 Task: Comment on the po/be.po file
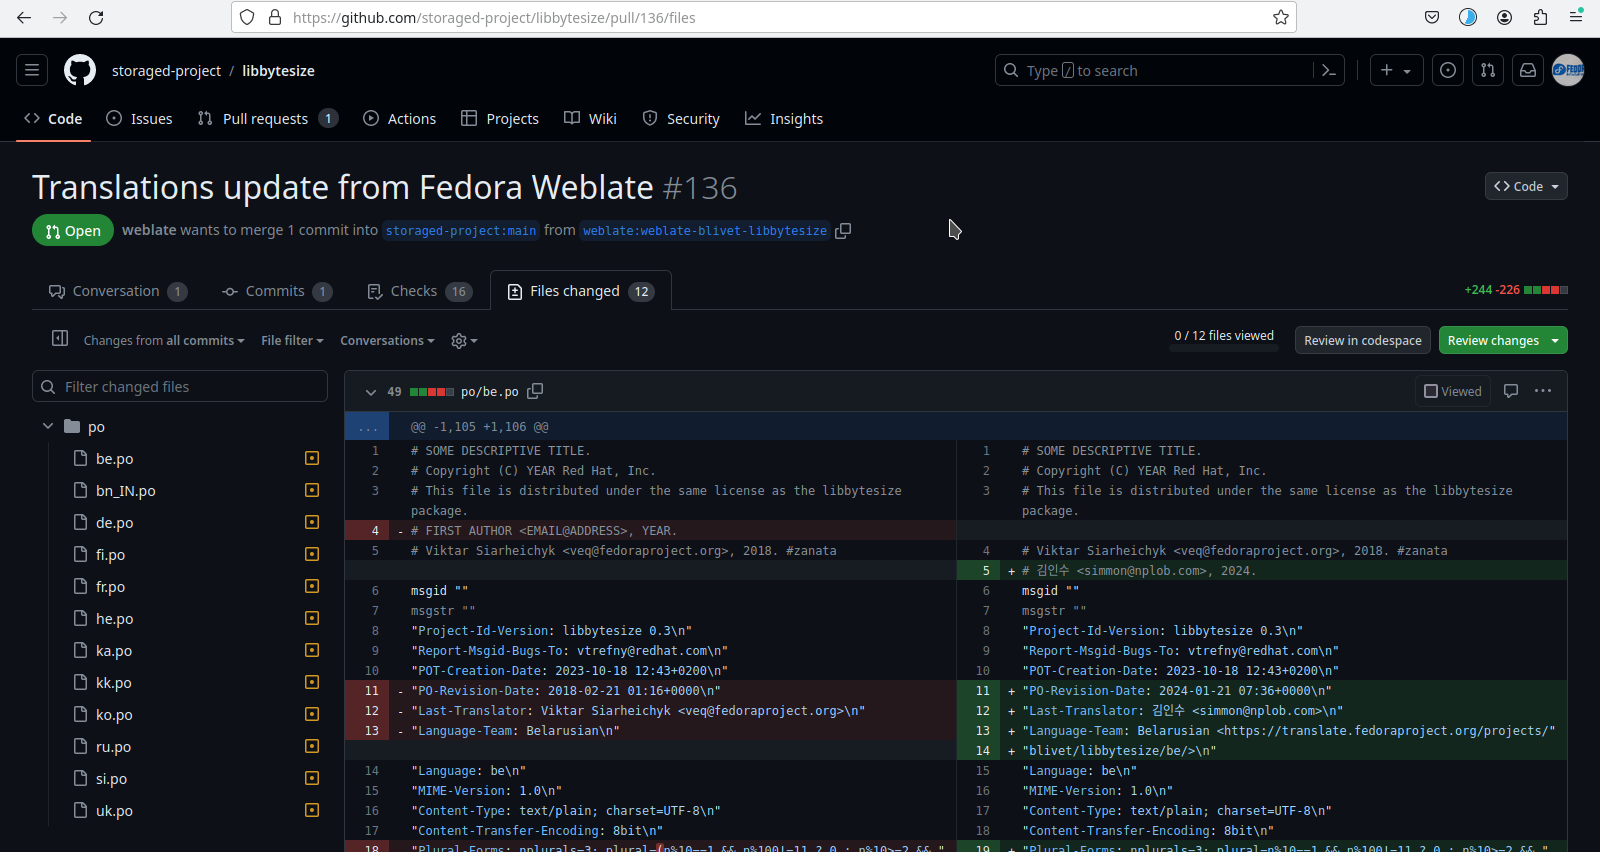pos(1511,391)
